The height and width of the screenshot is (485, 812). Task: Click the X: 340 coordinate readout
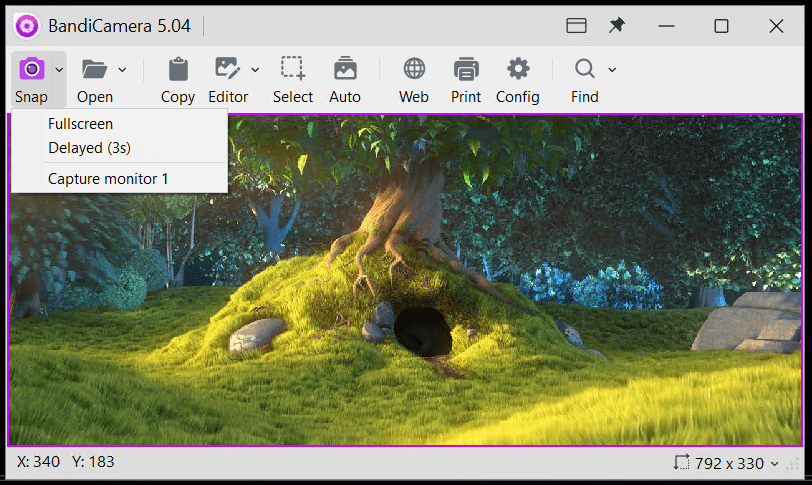(x=38, y=462)
